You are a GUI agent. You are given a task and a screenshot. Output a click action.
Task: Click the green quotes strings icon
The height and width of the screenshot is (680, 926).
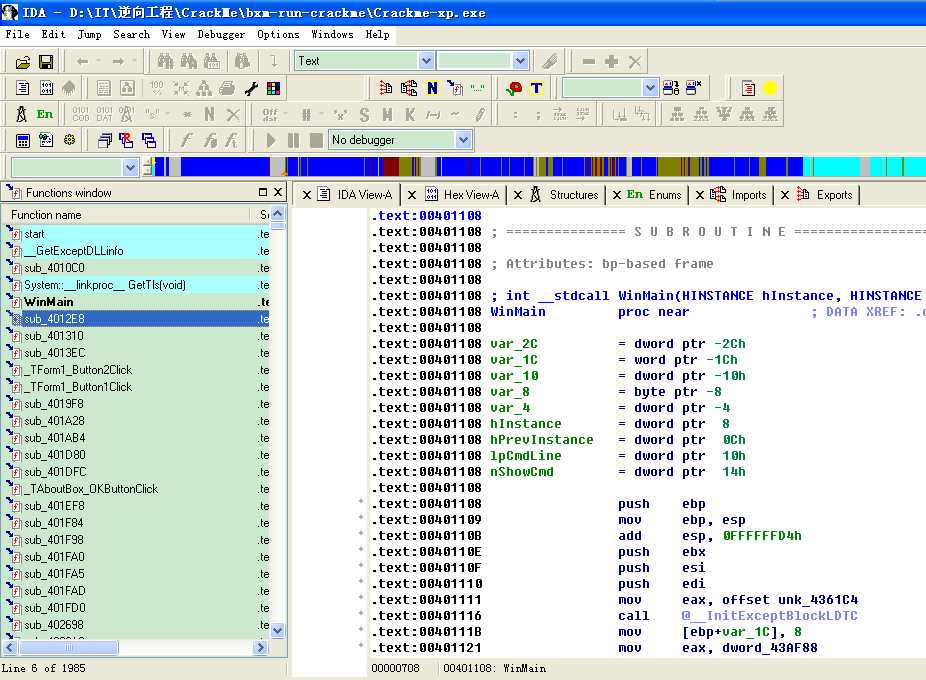click(478, 88)
